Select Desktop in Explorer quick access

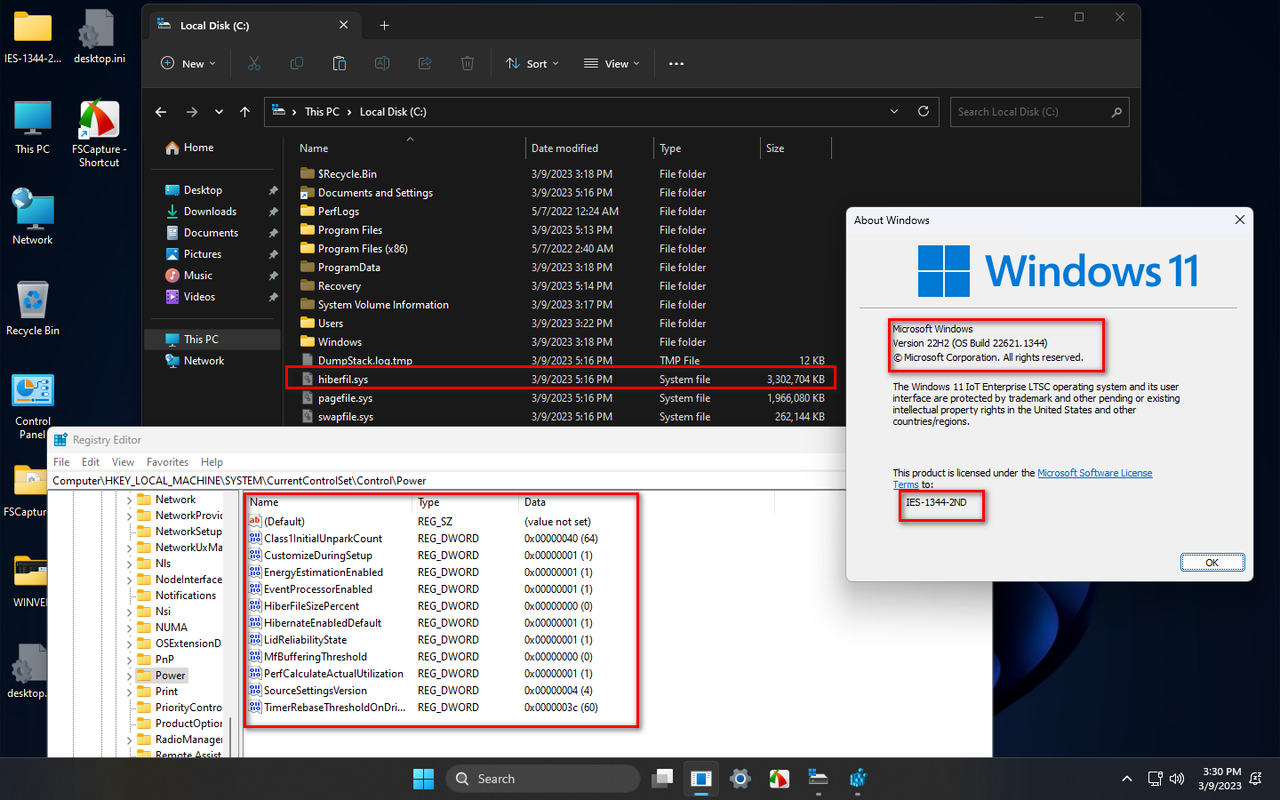coord(202,190)
